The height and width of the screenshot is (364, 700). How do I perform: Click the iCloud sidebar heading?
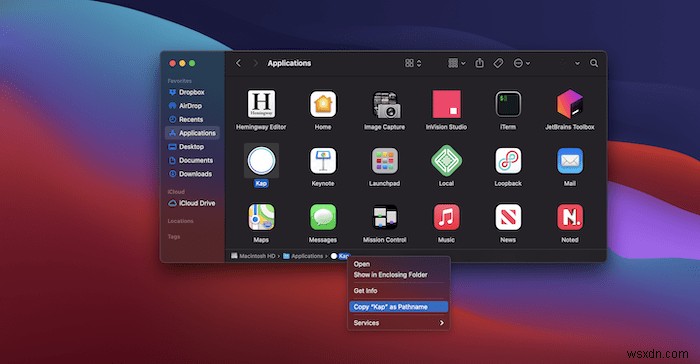(176, 192)
